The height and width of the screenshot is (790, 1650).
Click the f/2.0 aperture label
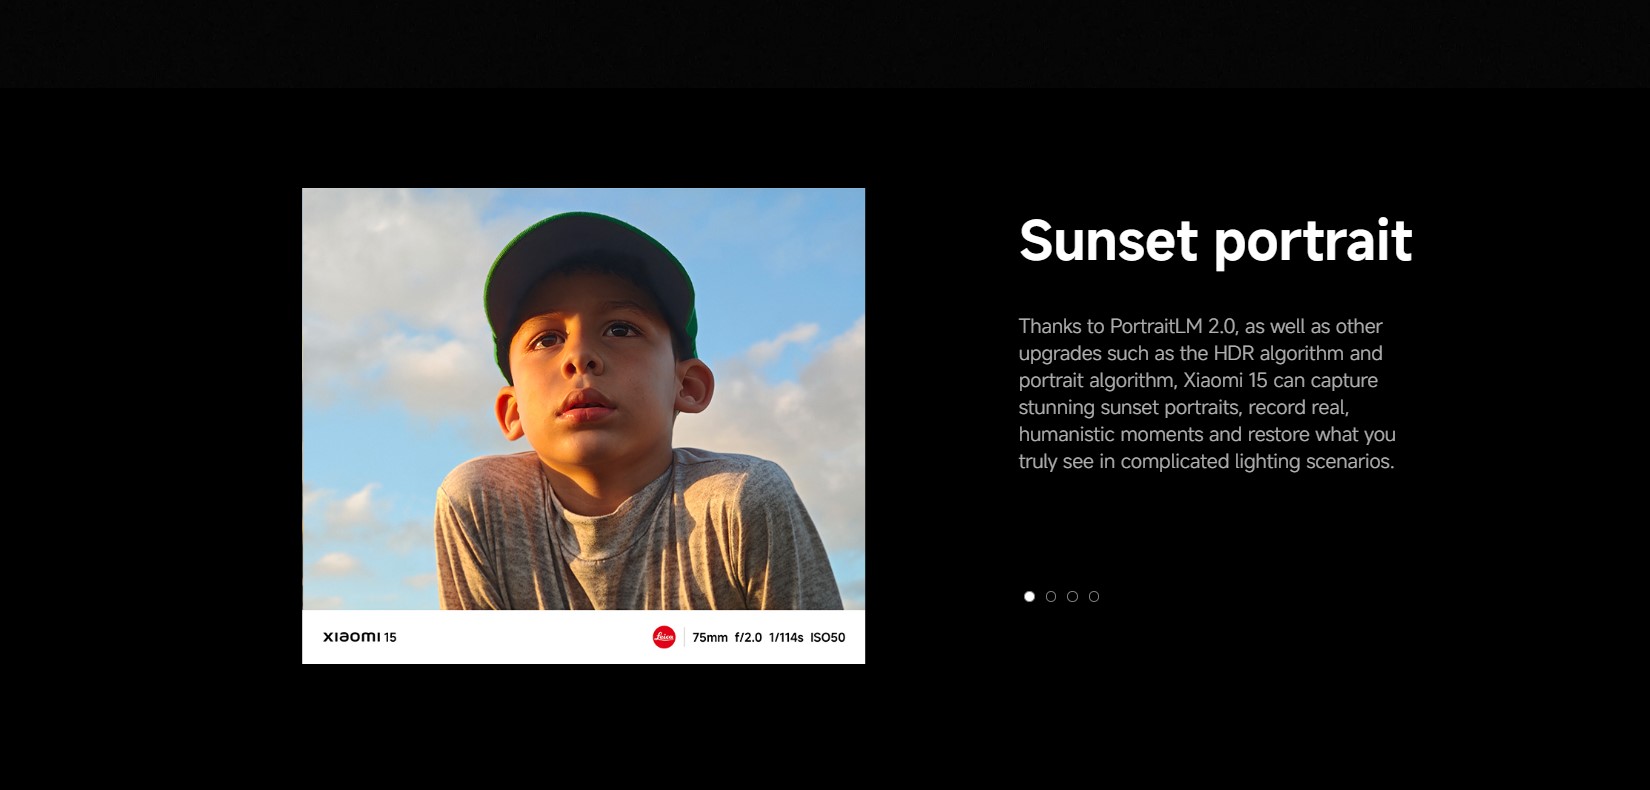(x=748, y=638)
